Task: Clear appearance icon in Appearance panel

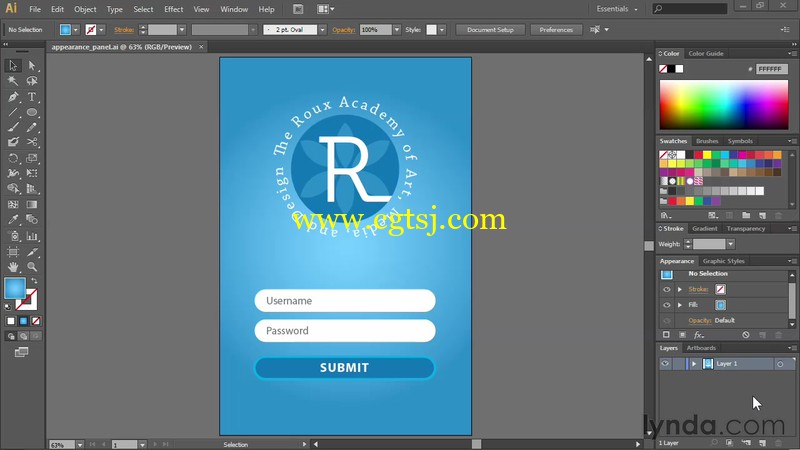Action: (746, 335)
